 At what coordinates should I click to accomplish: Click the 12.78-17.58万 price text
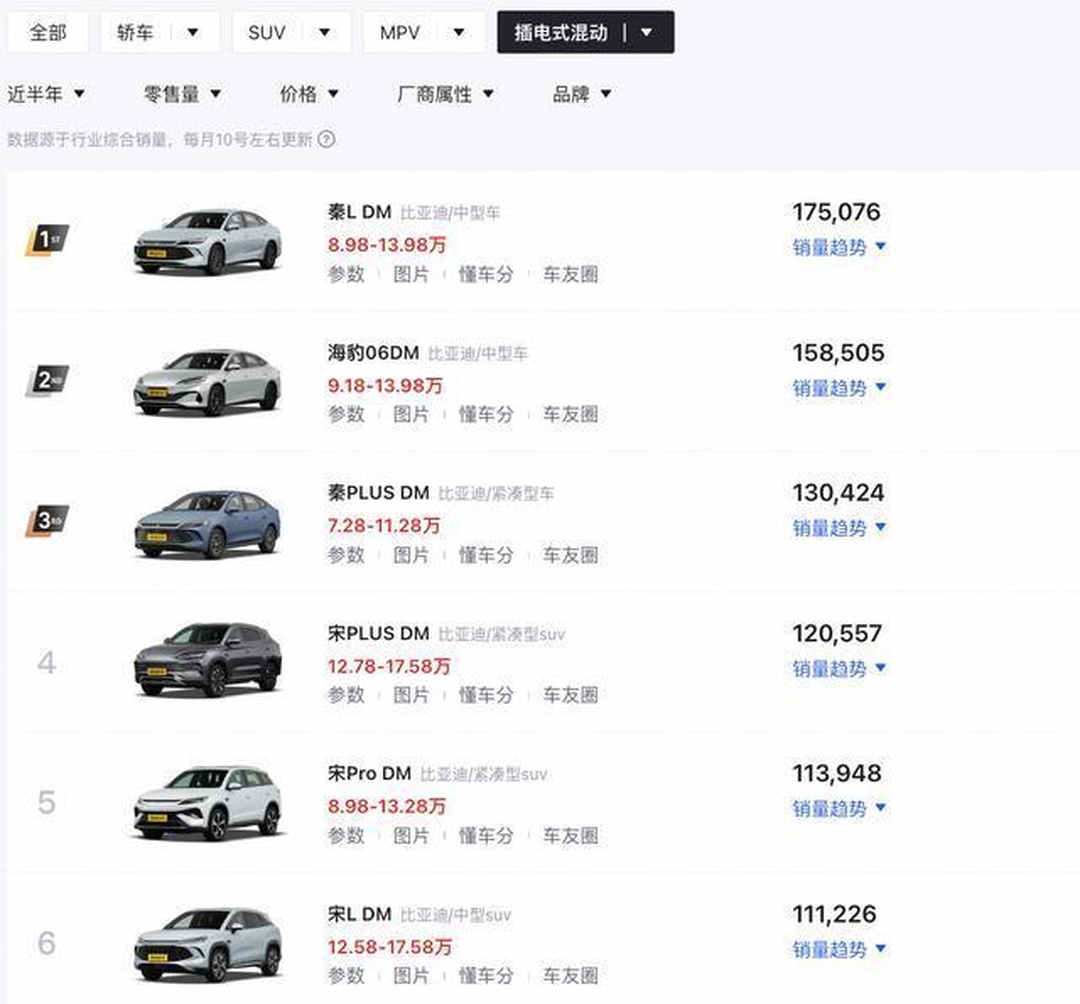coord(389,667)
